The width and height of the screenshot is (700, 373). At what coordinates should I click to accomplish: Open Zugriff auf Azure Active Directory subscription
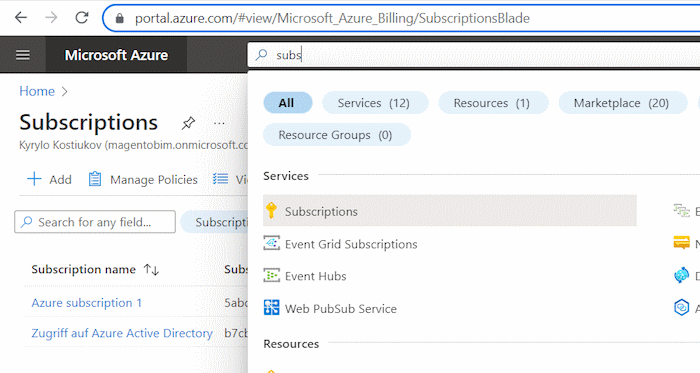coord(122,333)
